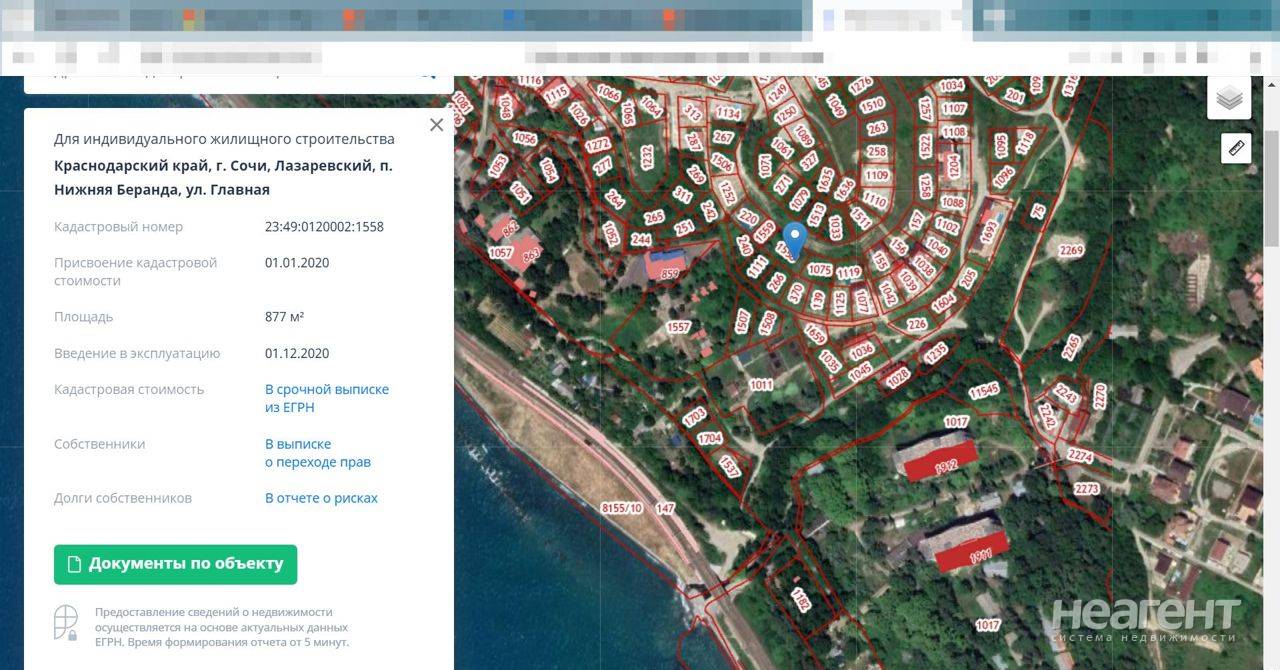Click the globe lock icon near disclaimer

point(66,622)
